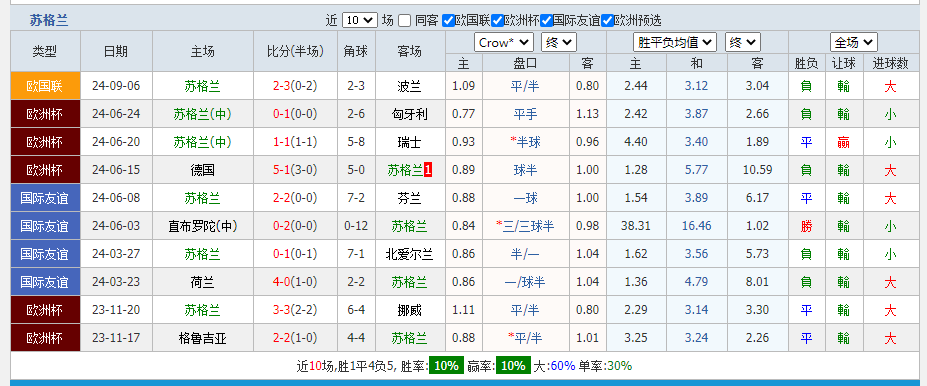Open the 终 dropdown beside 胜平负均值
927x386 pixels.
(743, 43)
